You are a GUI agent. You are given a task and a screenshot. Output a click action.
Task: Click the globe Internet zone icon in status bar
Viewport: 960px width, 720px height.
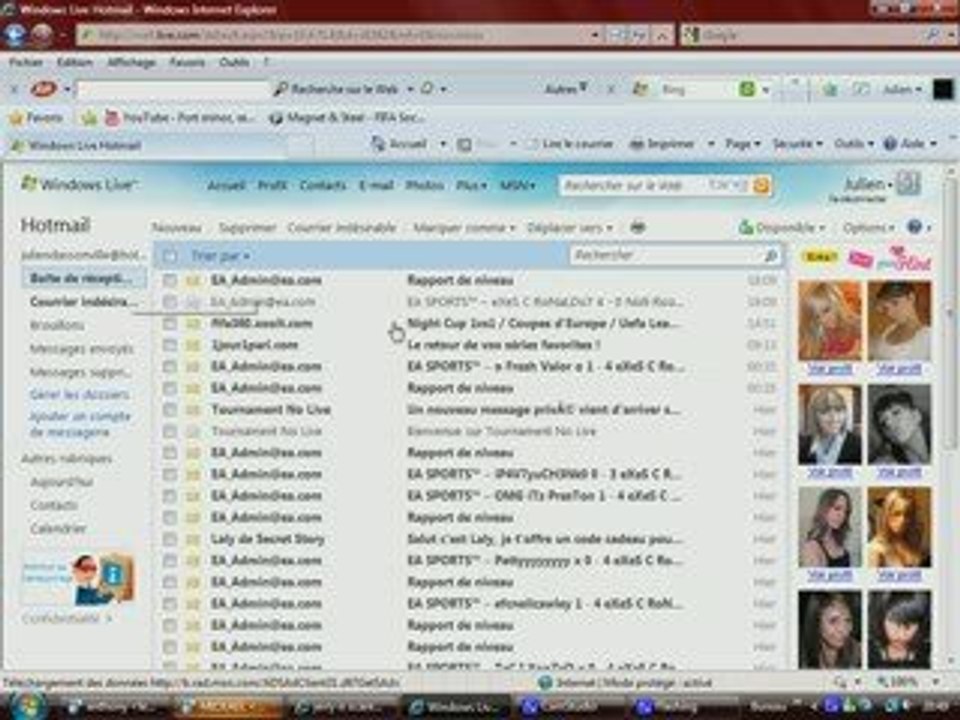pos(544,682)
